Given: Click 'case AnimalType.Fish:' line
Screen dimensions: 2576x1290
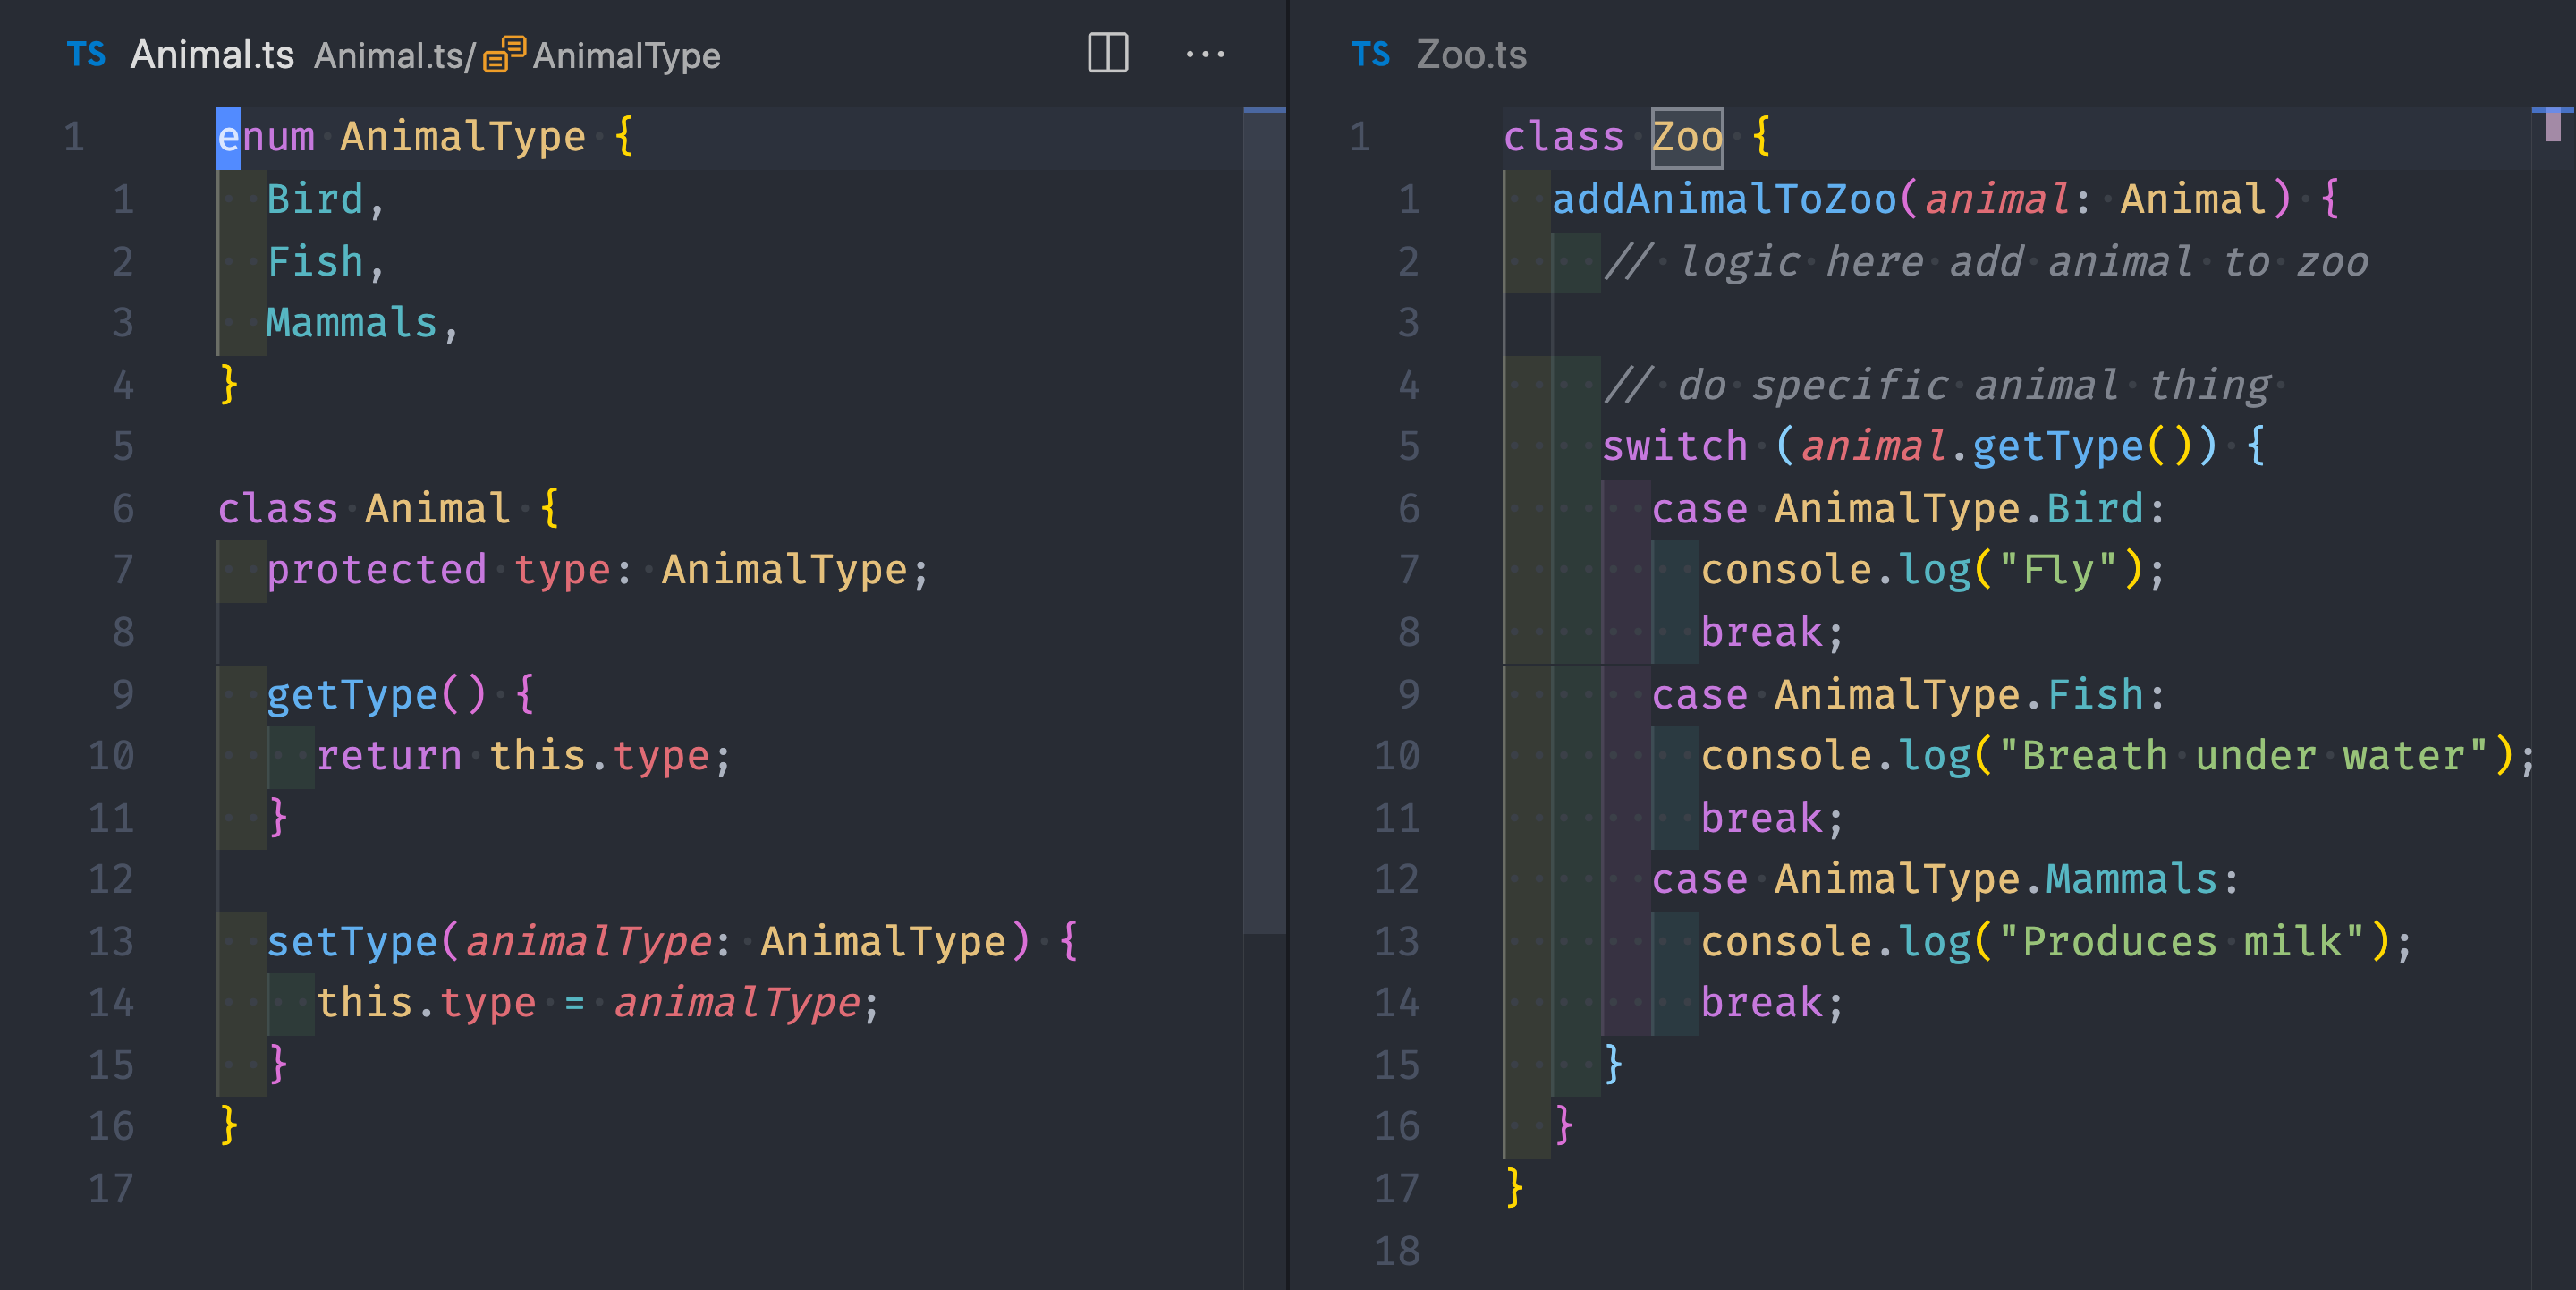Looking at the screenshot, I should (1908, 695).
